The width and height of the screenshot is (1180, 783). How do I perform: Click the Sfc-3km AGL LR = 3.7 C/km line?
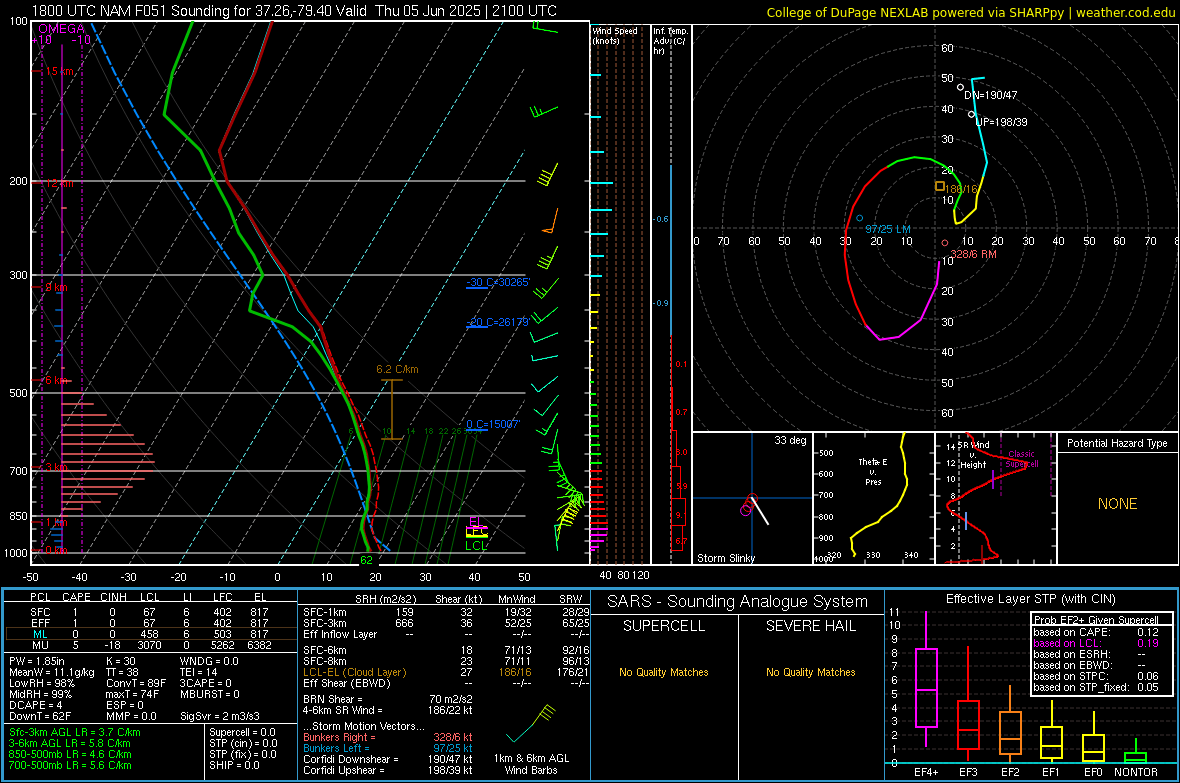(x=75, y=732)
